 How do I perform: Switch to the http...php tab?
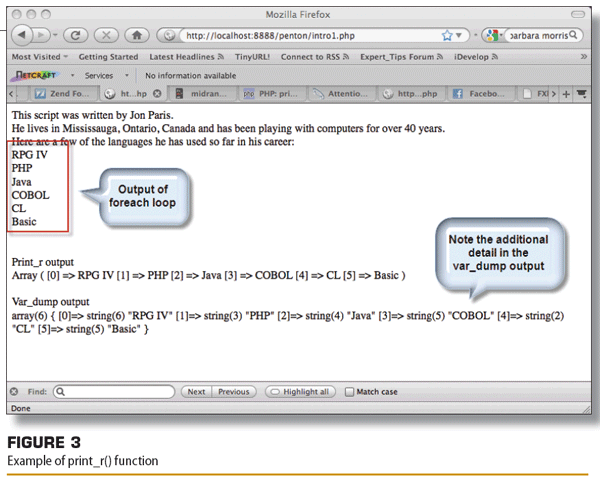tap(410, 94)
